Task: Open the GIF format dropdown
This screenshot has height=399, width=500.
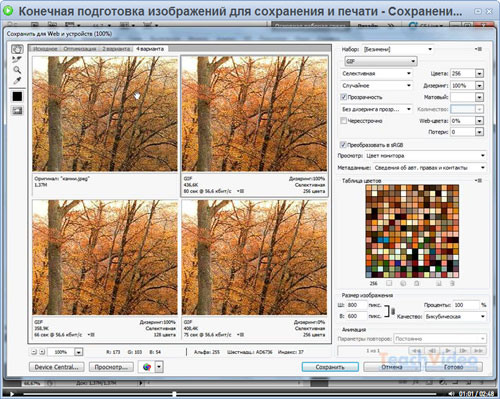Action: coord(381,61)
